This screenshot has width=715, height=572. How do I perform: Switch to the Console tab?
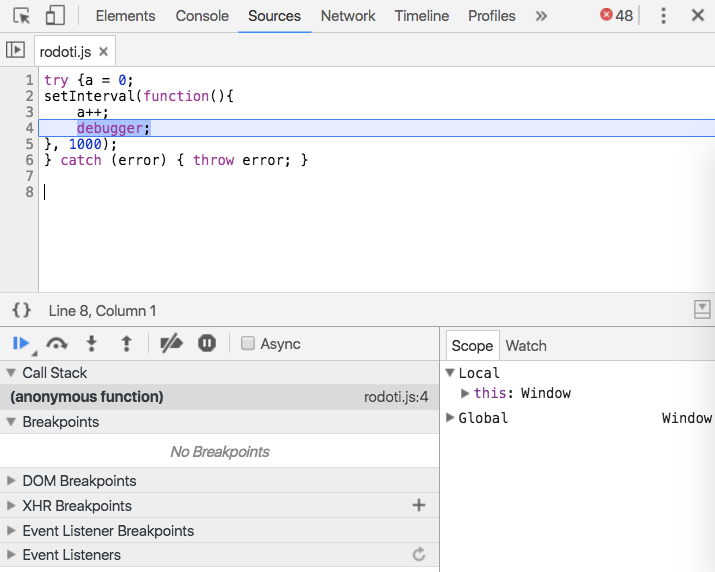click(202, 16)
